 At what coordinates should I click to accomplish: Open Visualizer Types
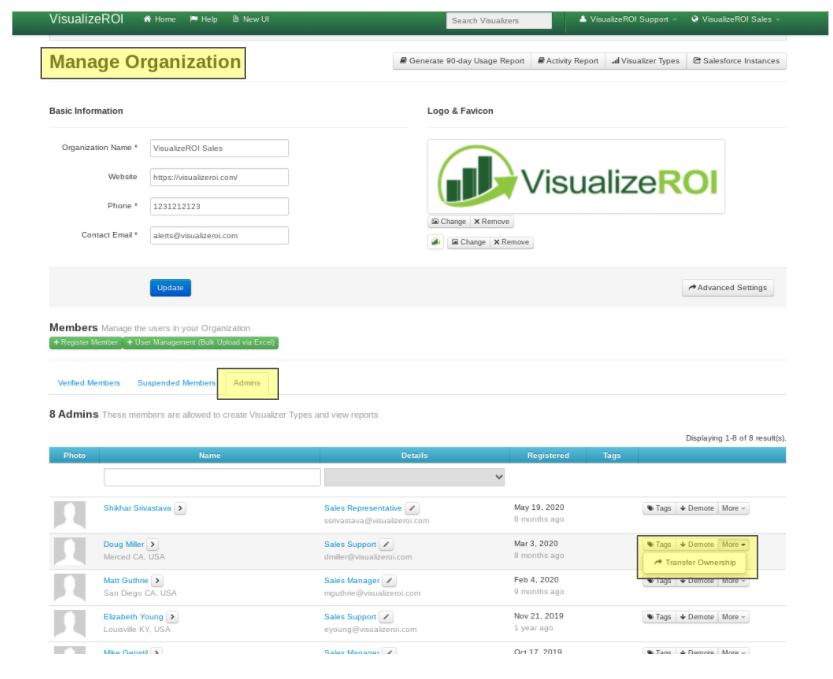(645, 61)
